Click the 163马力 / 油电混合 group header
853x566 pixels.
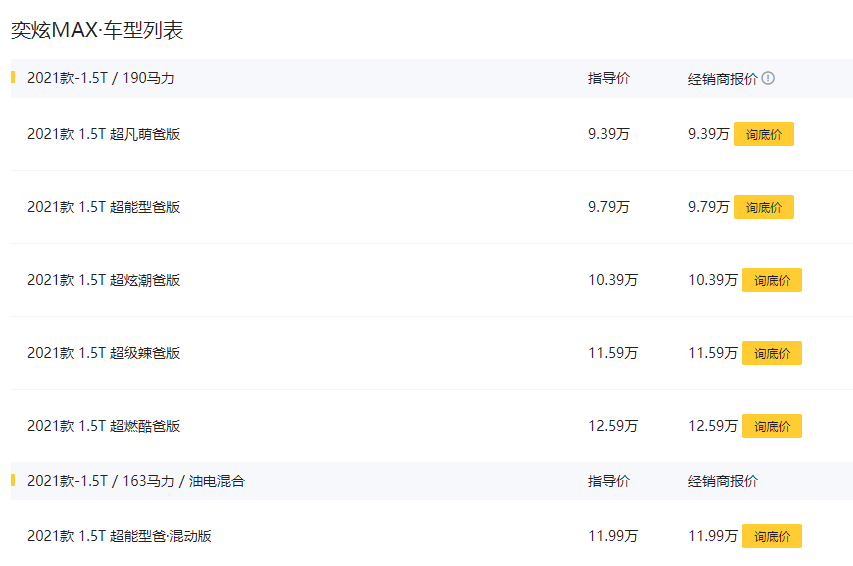click(136, 481)
